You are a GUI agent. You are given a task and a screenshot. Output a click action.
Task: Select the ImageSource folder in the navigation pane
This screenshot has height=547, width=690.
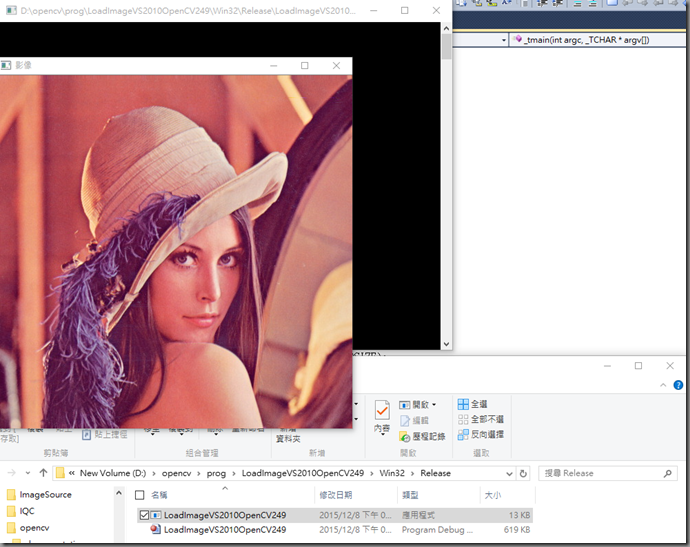[x=40, y=495]
